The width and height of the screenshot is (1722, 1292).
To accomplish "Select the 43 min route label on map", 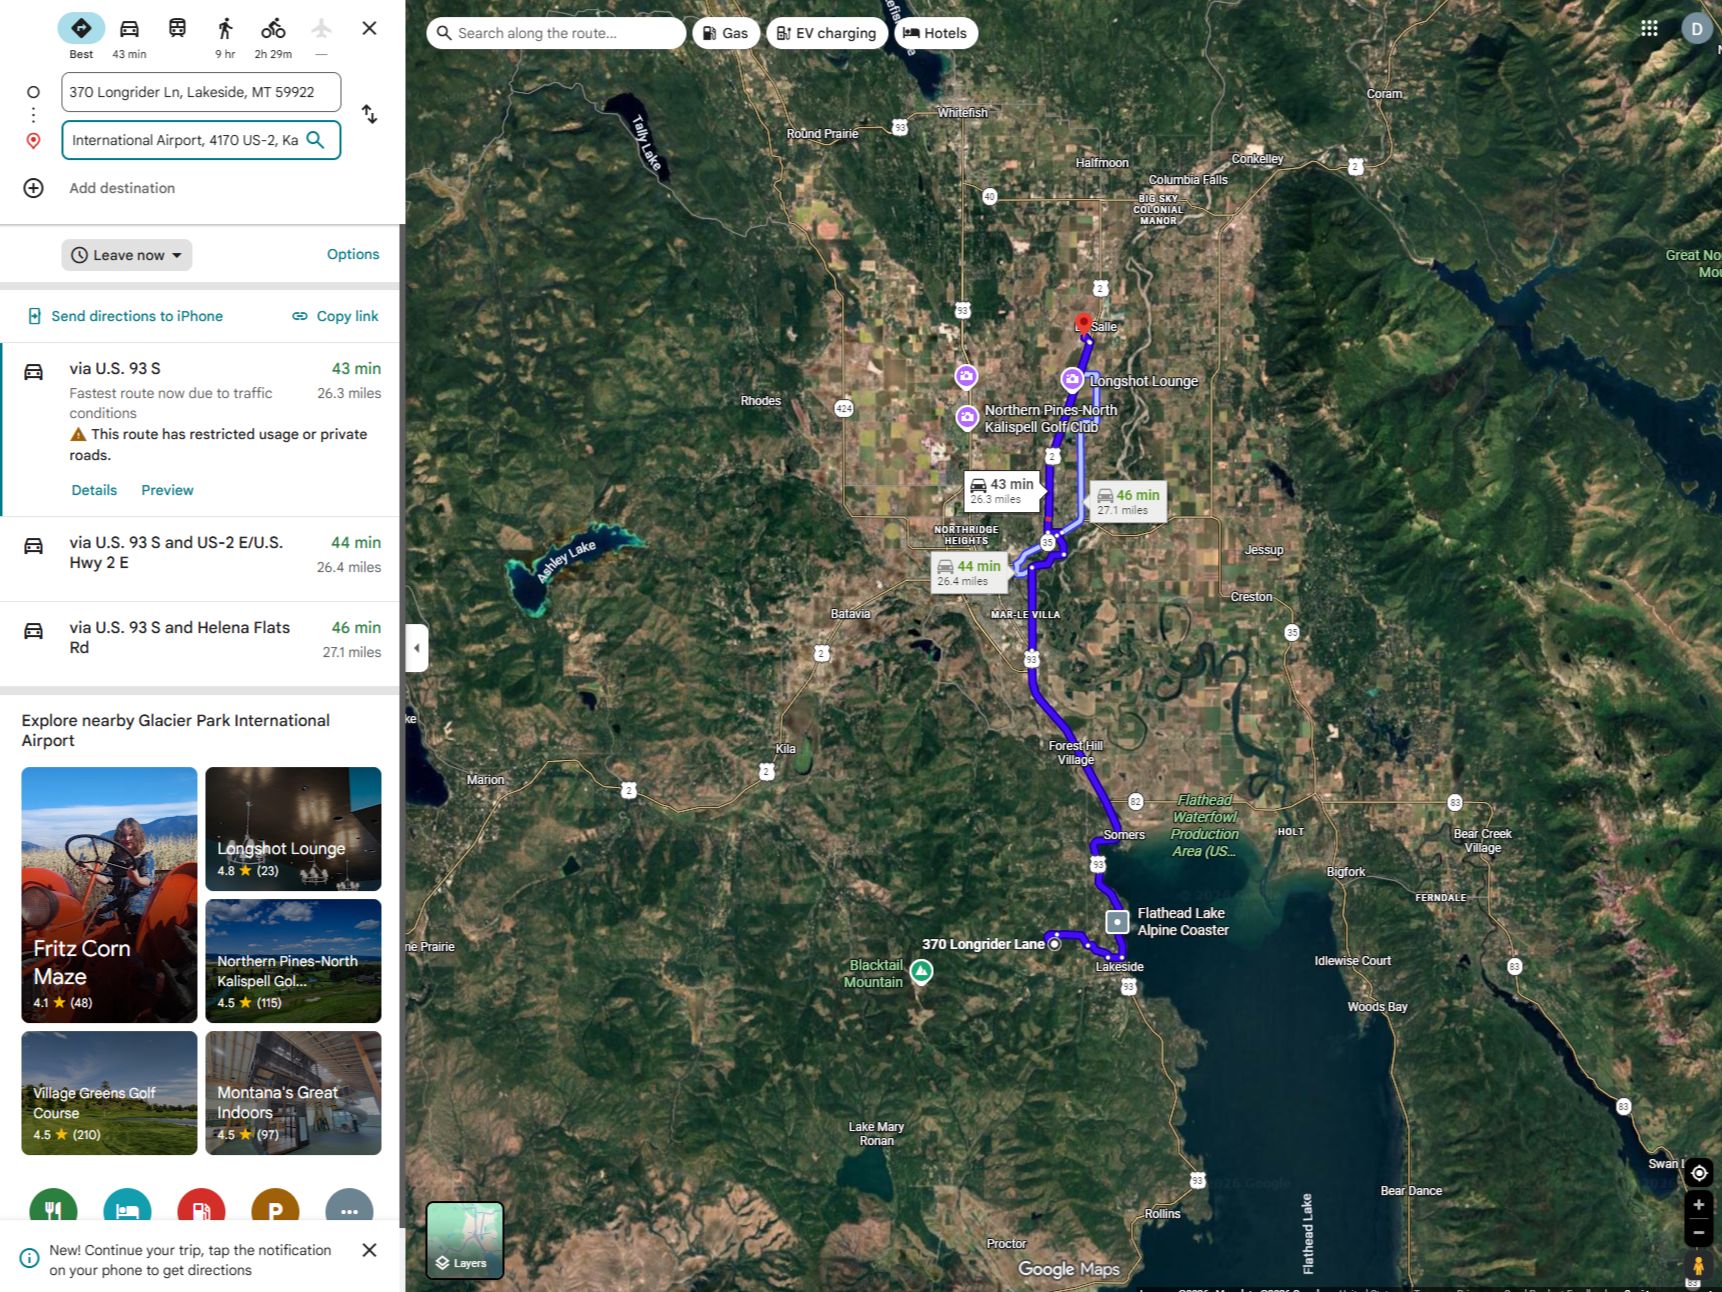I will (1003, 491).
